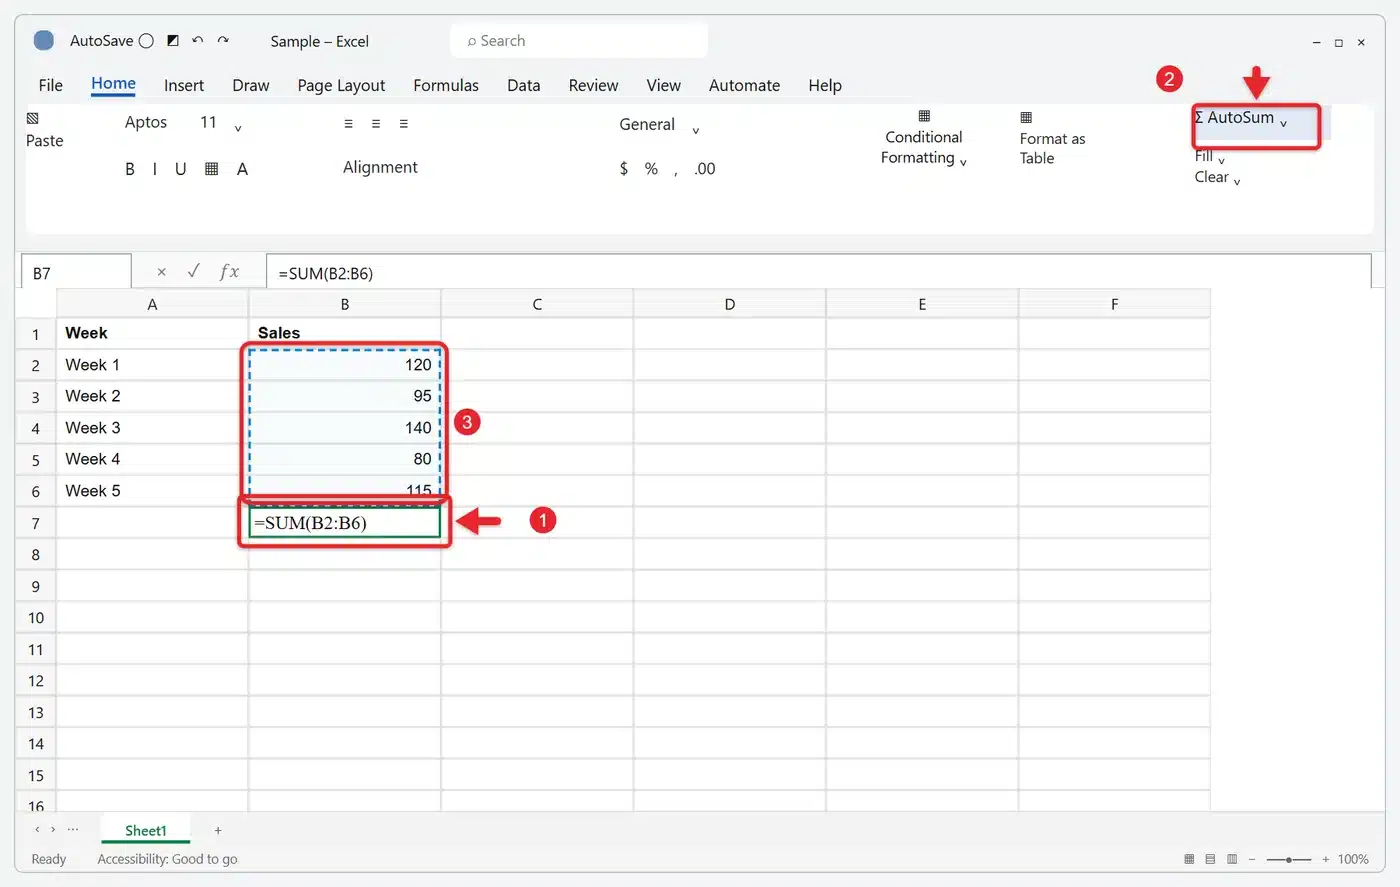Select column D header
Viewport: 1400px width, 887px height.
(730, 304)
